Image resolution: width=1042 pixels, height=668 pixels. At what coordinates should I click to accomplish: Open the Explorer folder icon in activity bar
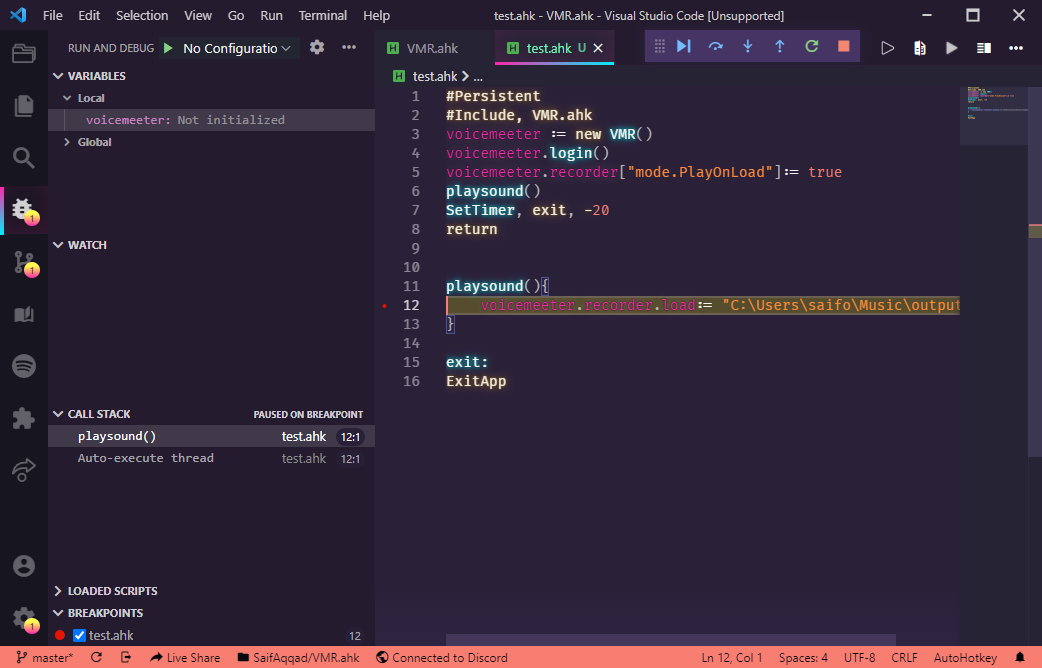pos(24,53)
